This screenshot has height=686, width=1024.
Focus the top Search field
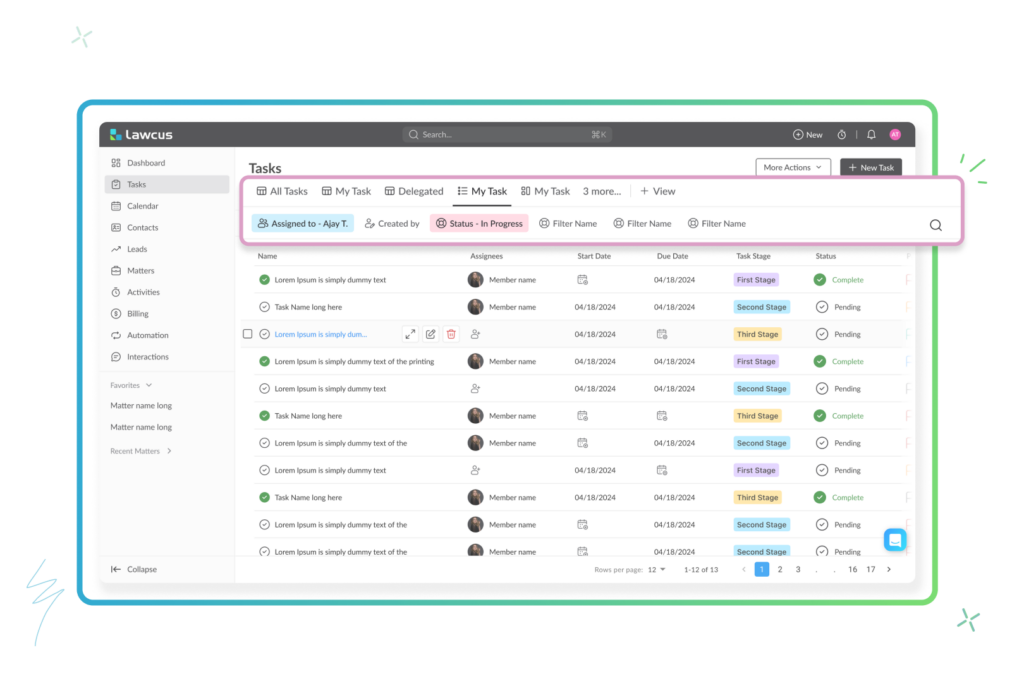(507, 135)
